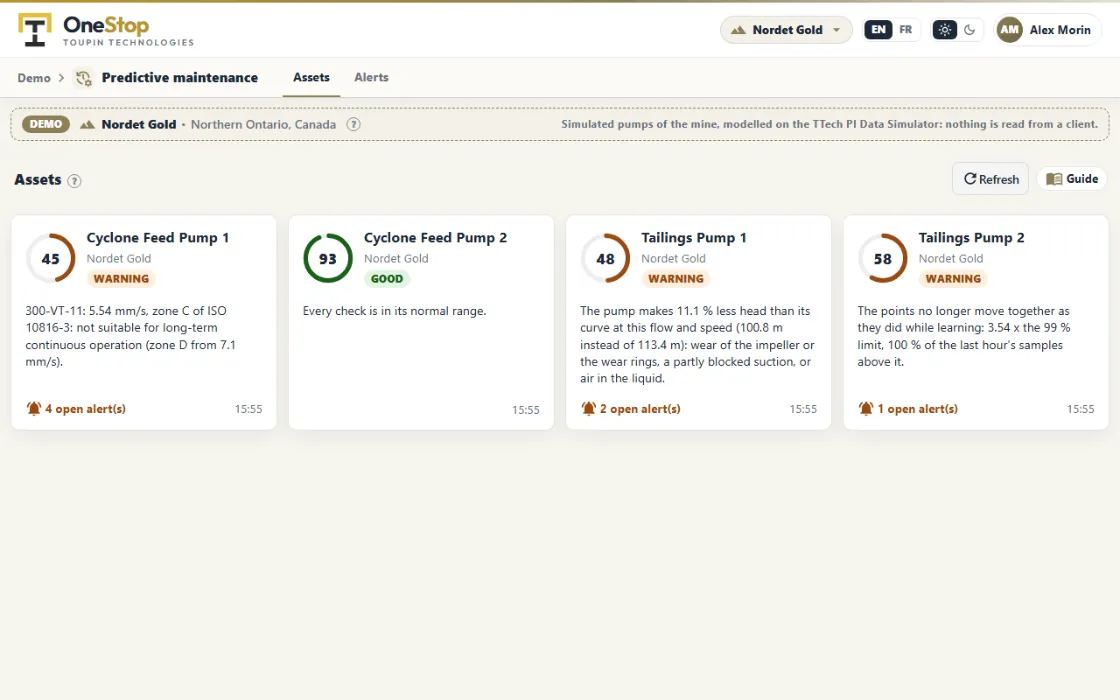Select EN language option
1120x700 pixels.
coord(879,30)
